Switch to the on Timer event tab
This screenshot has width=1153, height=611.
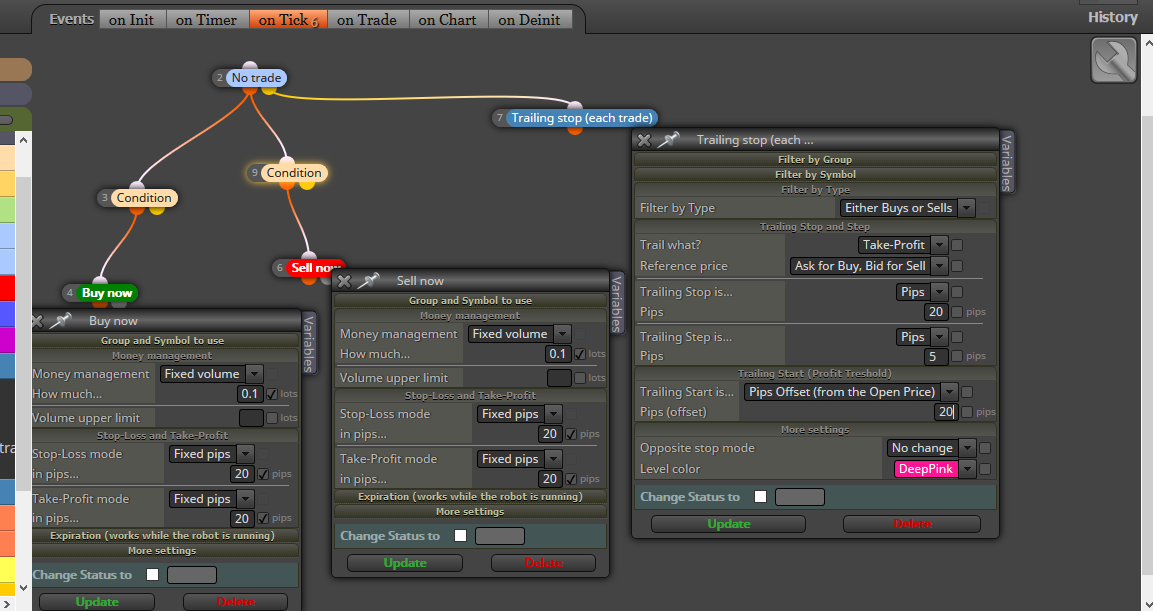coord(207,20)
